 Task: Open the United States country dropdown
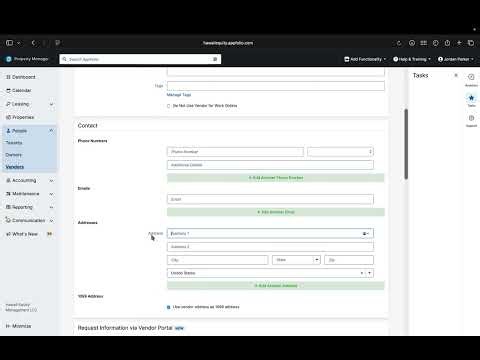point(270,273)
